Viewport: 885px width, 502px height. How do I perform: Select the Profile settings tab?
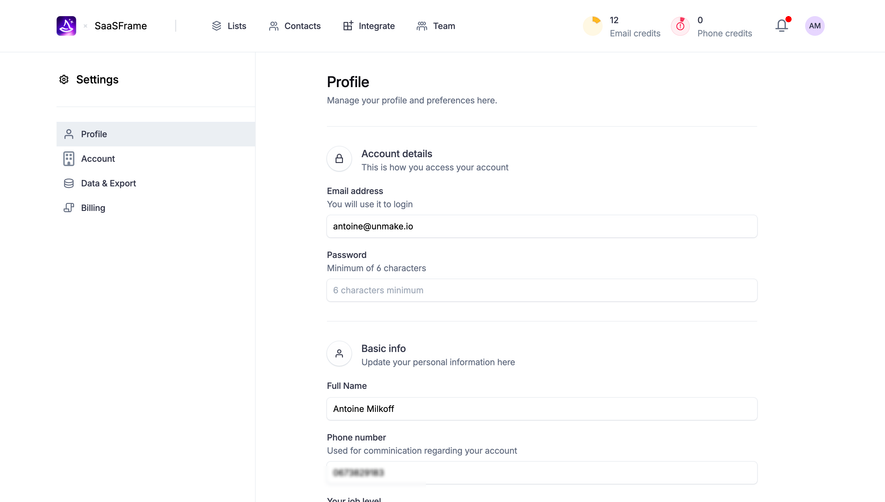156,134
